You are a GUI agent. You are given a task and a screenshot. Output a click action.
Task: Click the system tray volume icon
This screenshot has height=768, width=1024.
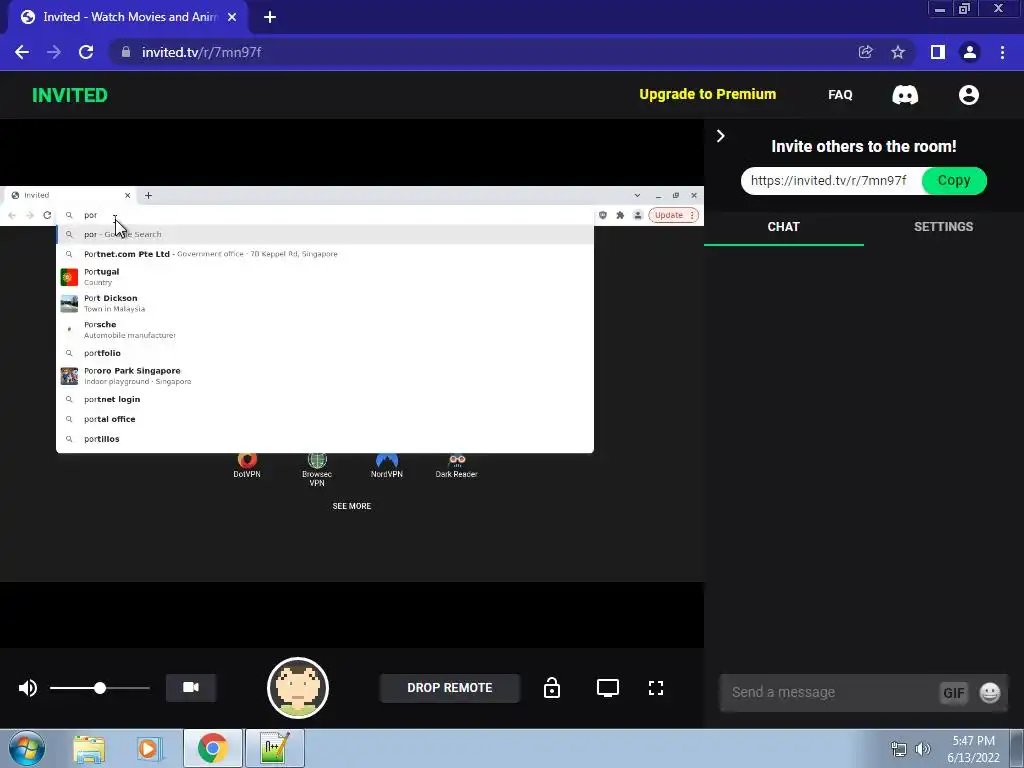point(922,749)
